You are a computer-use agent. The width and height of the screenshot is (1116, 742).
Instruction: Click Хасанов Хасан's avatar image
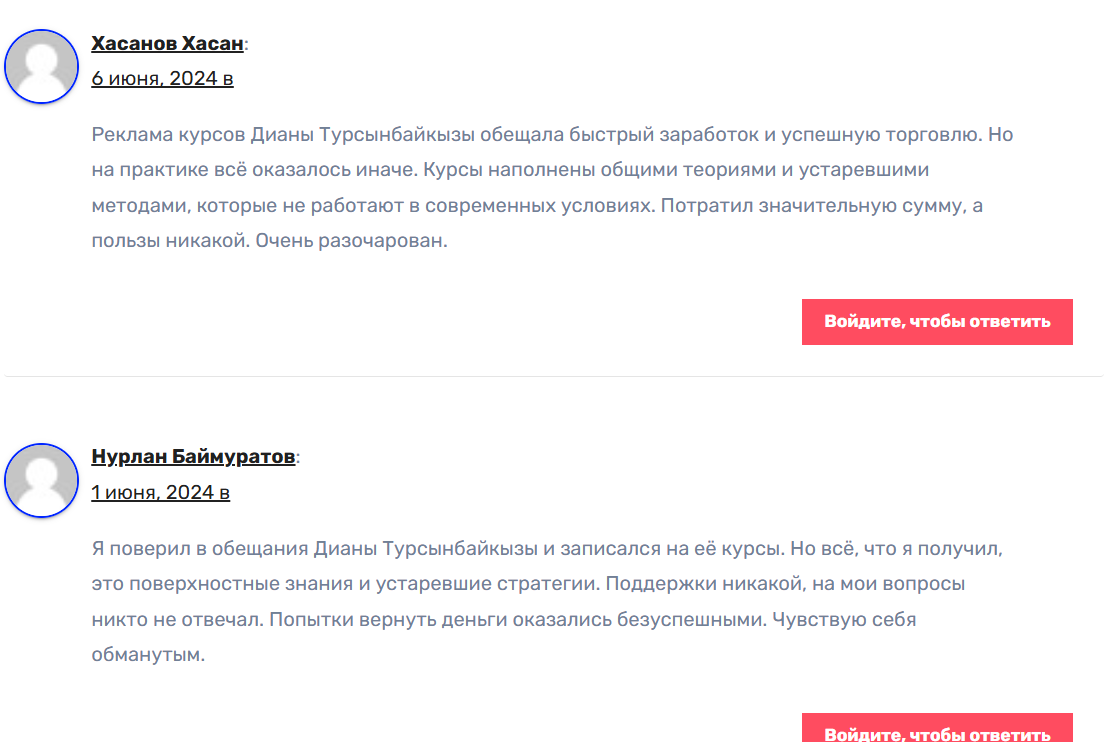pos(42,66)
